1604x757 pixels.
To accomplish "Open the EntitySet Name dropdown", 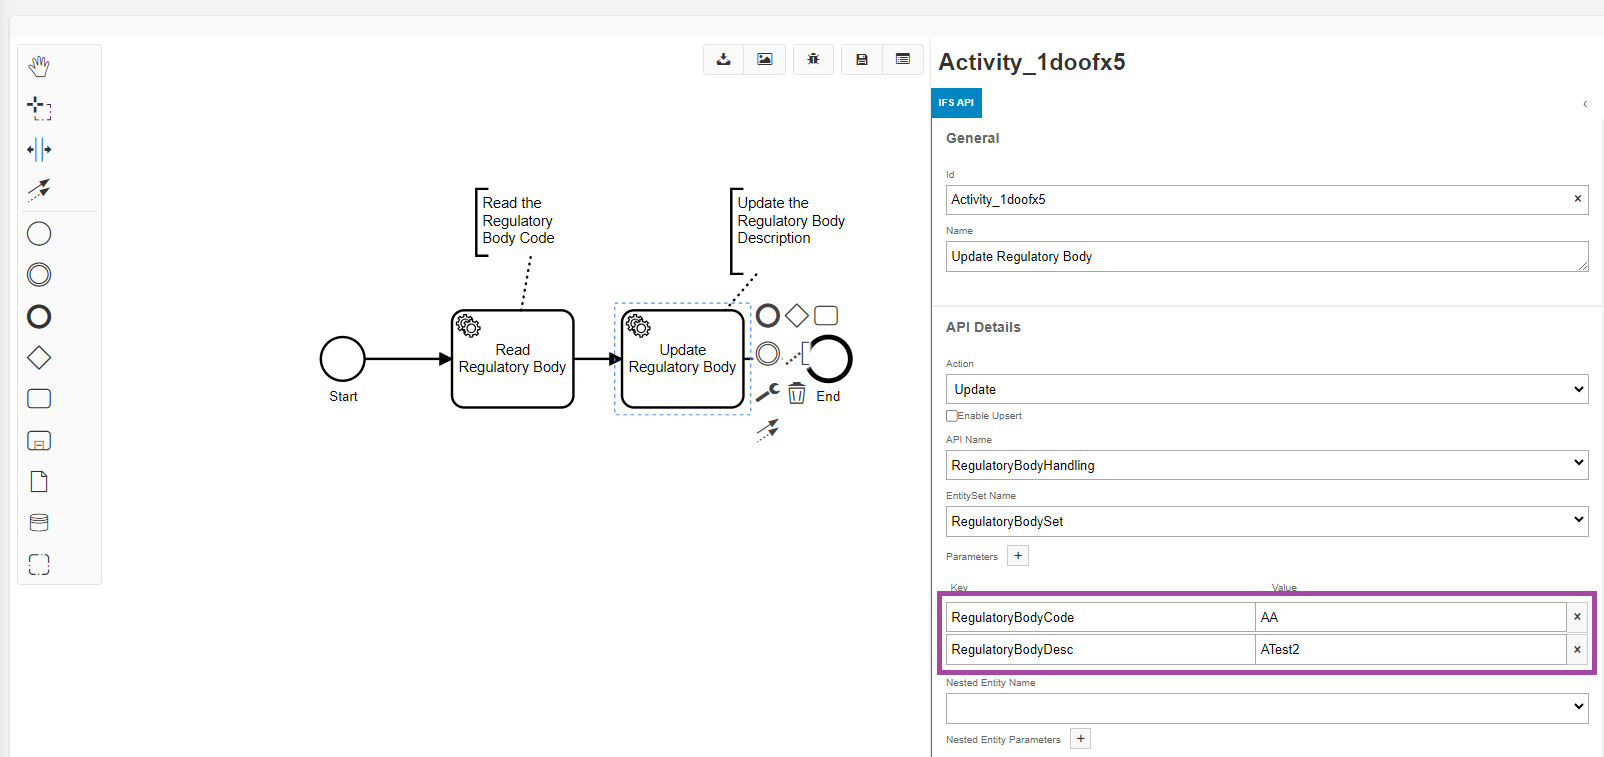I will (x=1266, y=521).
